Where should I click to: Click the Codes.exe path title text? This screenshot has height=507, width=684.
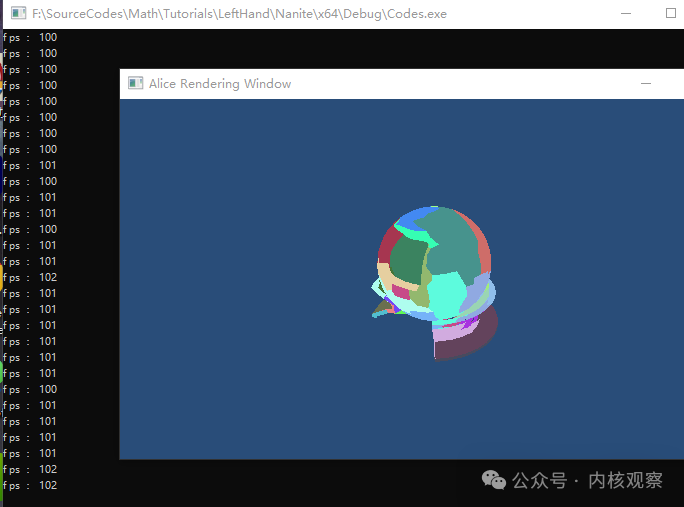coord(239,14)
